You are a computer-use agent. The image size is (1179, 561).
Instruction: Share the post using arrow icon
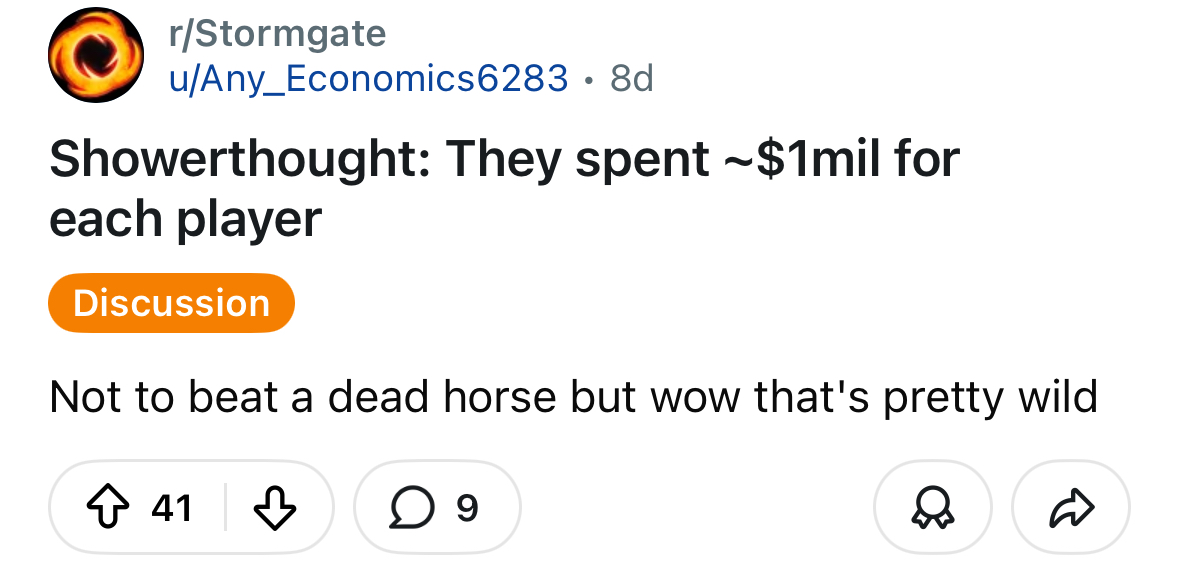(1070, 508)
